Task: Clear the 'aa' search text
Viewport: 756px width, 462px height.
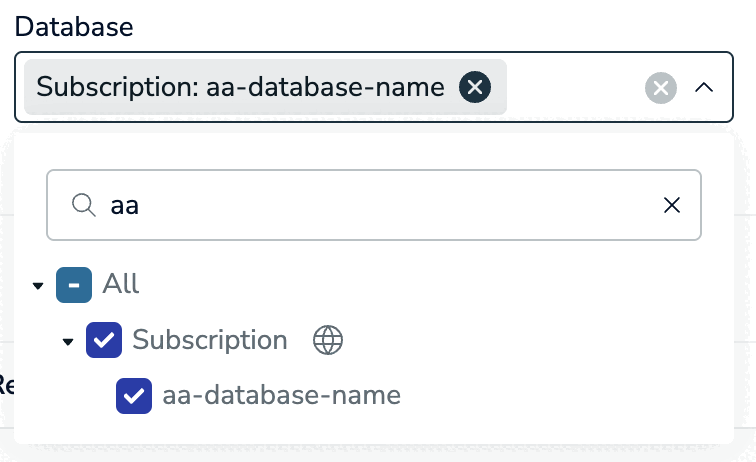Action: tap(672, 205)
